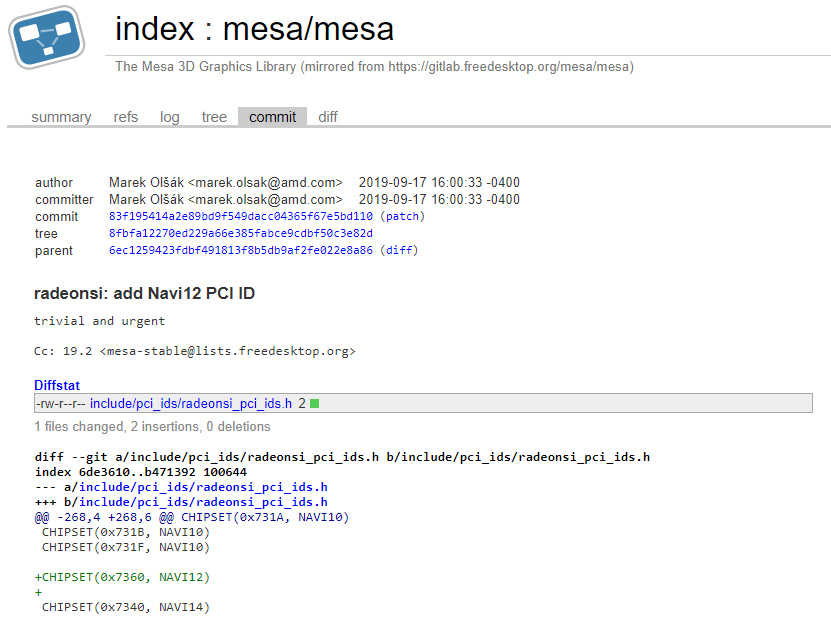831x639 pixels.
Task: Click the (diff) link beside parent hash
Action: click(x=399, y=250)
